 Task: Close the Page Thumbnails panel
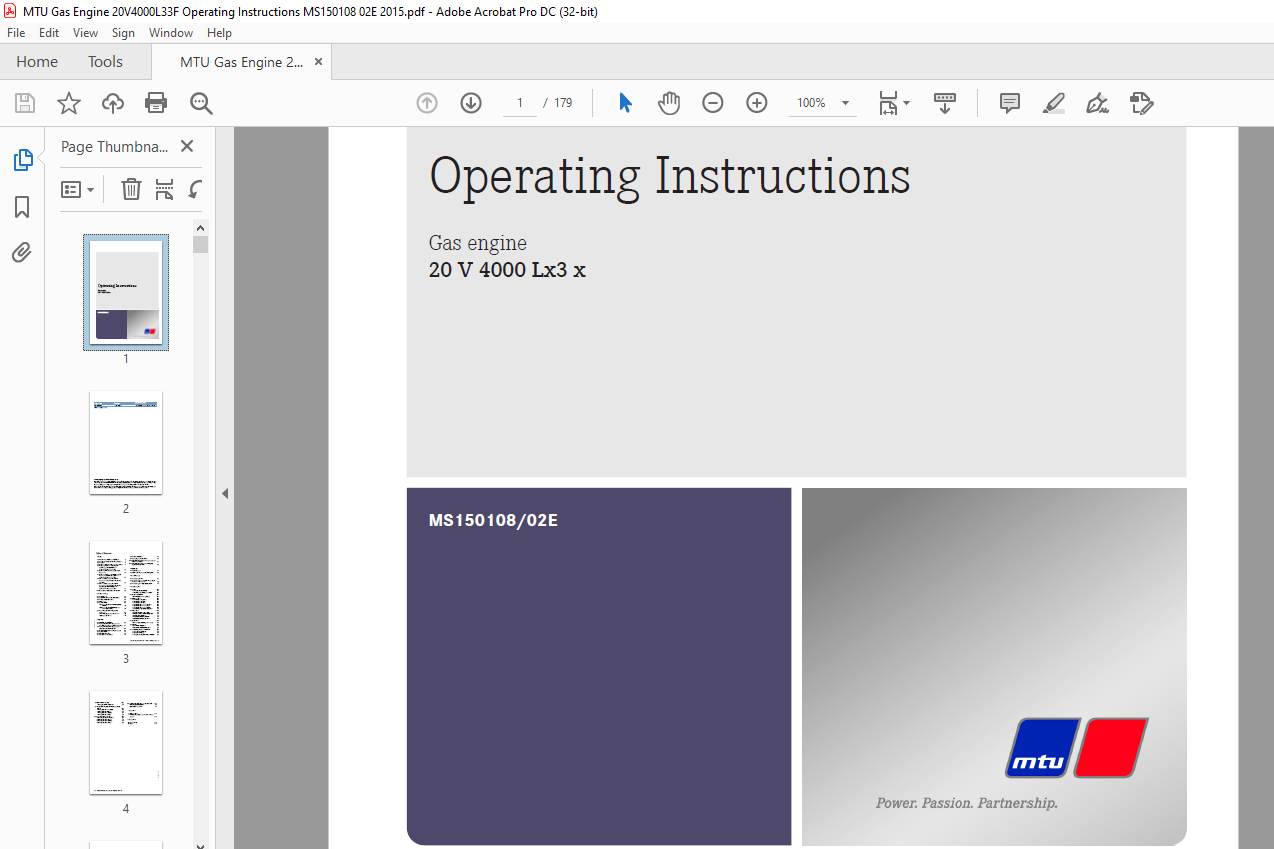tap(187, 146)
